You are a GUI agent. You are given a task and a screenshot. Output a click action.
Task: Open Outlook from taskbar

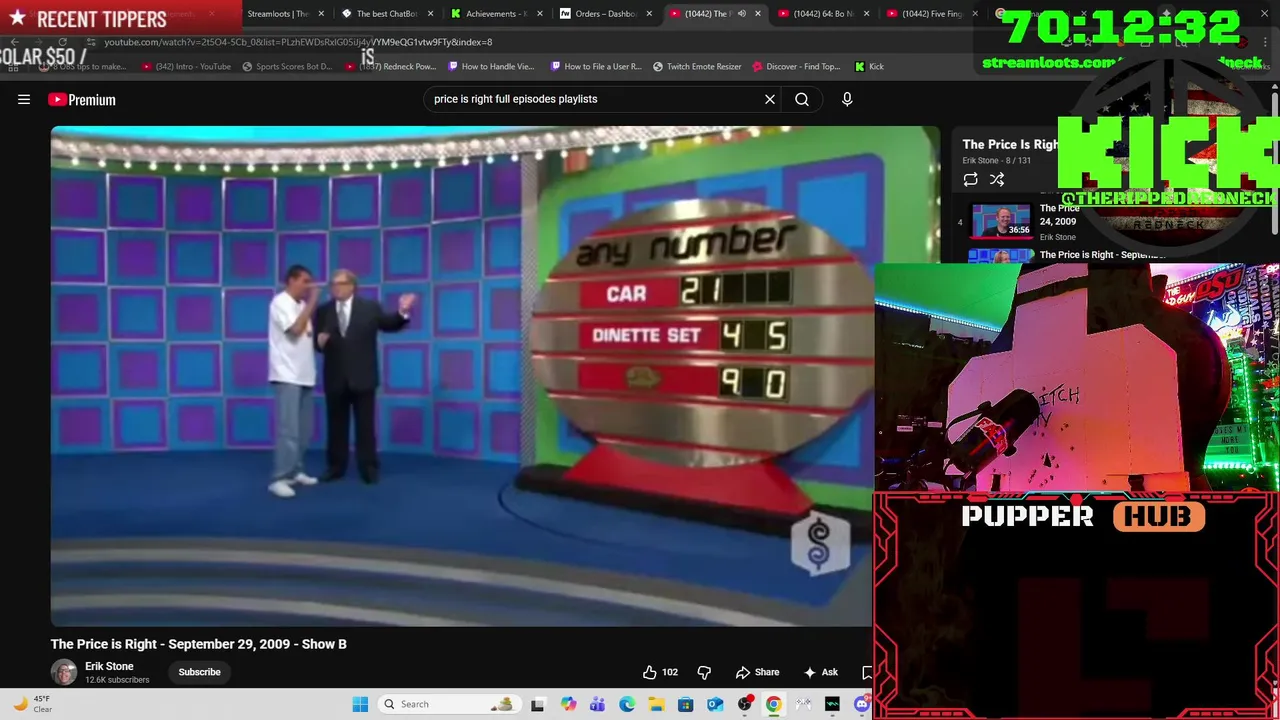[x=715, y=704]
